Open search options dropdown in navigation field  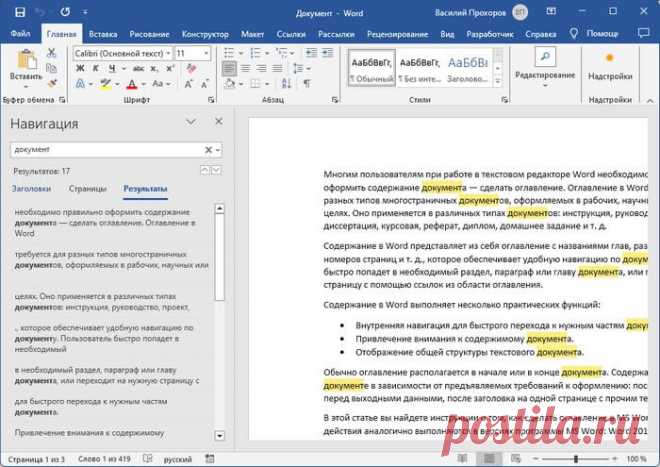coord(218,149)
